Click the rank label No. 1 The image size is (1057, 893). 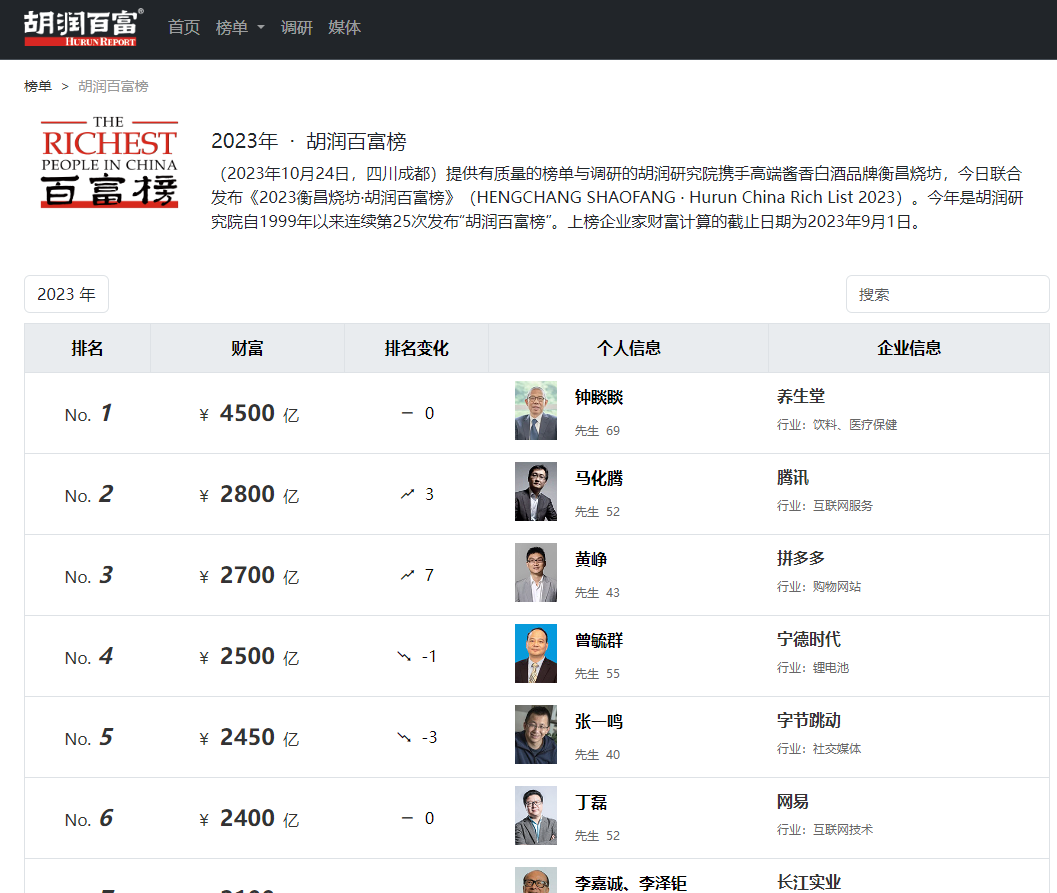88,413
